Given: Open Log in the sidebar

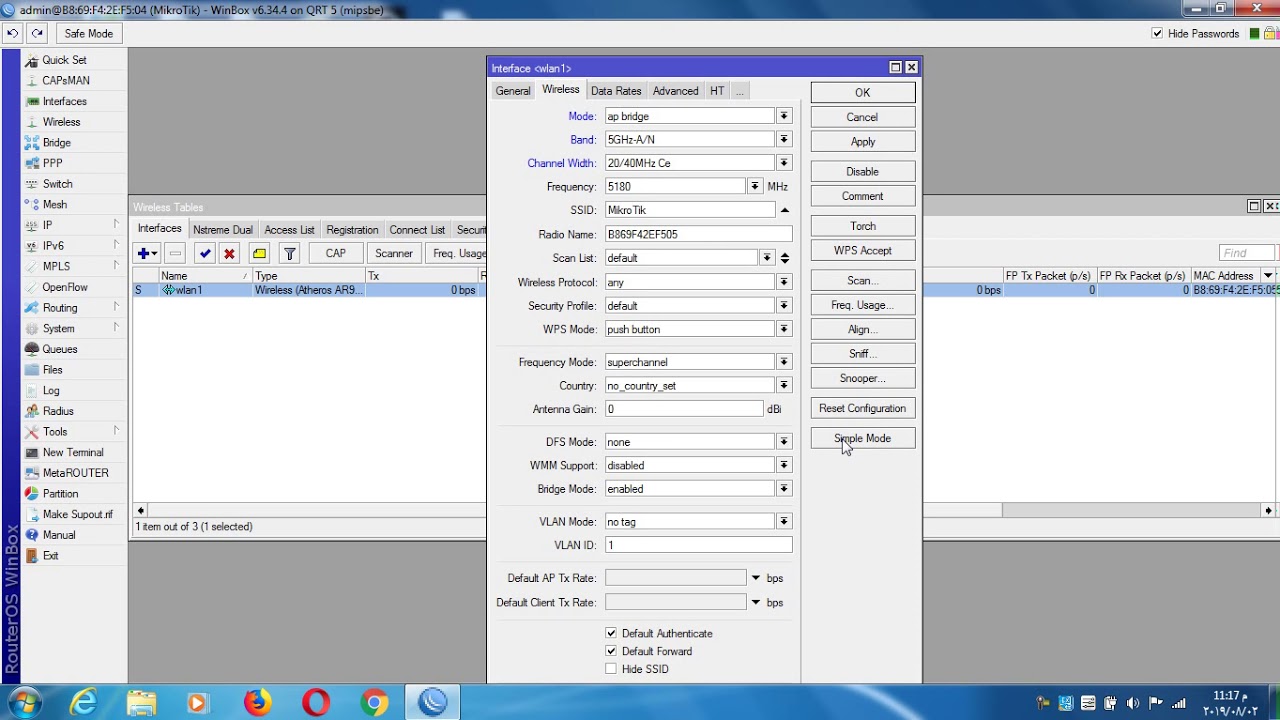Looking at the screenshot, I should click(x=51, y=390).
